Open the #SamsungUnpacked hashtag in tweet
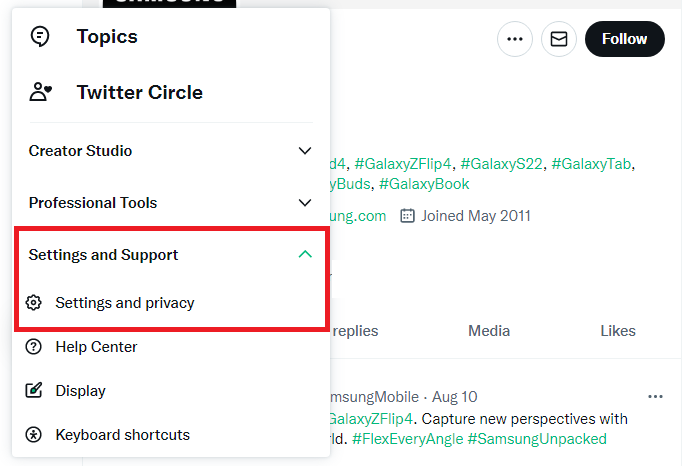Image resolution: width=696 pixels, height=466 pixels. point(537,439)
